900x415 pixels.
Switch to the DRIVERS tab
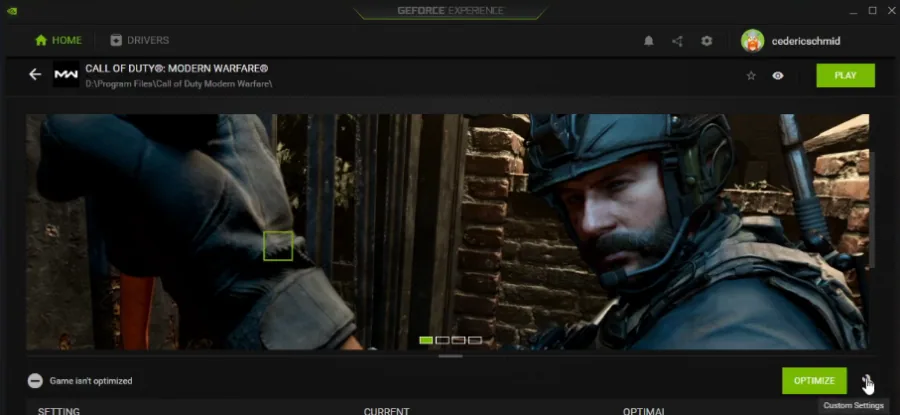139,40
